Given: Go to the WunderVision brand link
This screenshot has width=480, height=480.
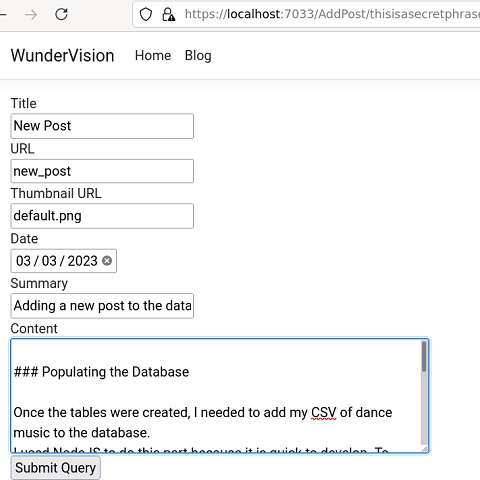Looking at the screenshot, I should [62, 55].
